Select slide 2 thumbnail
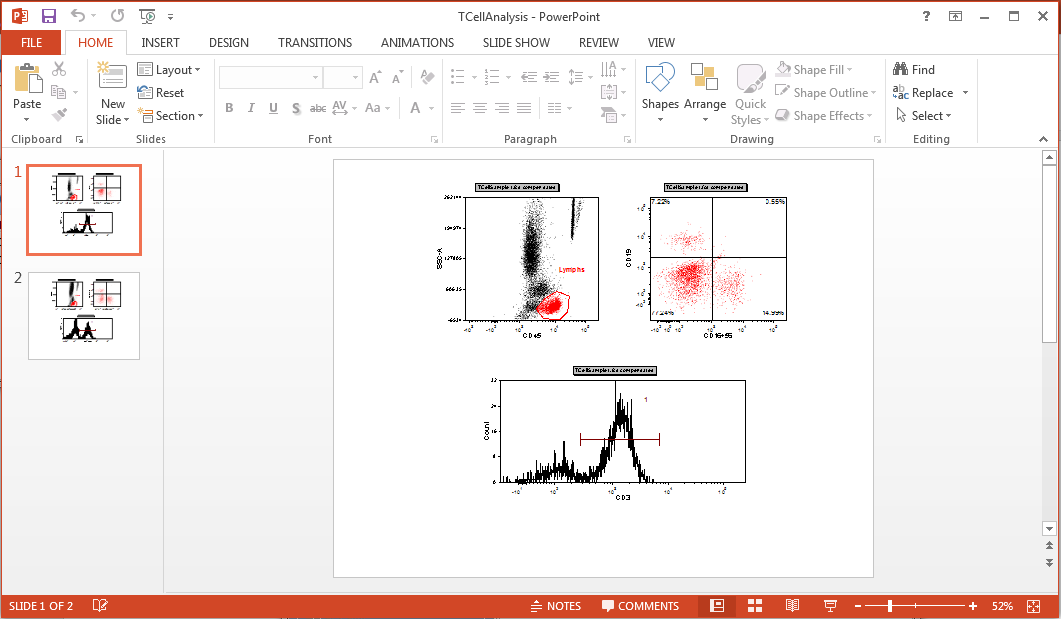This screenshot has height=619, width=1061. click(84, 316)
